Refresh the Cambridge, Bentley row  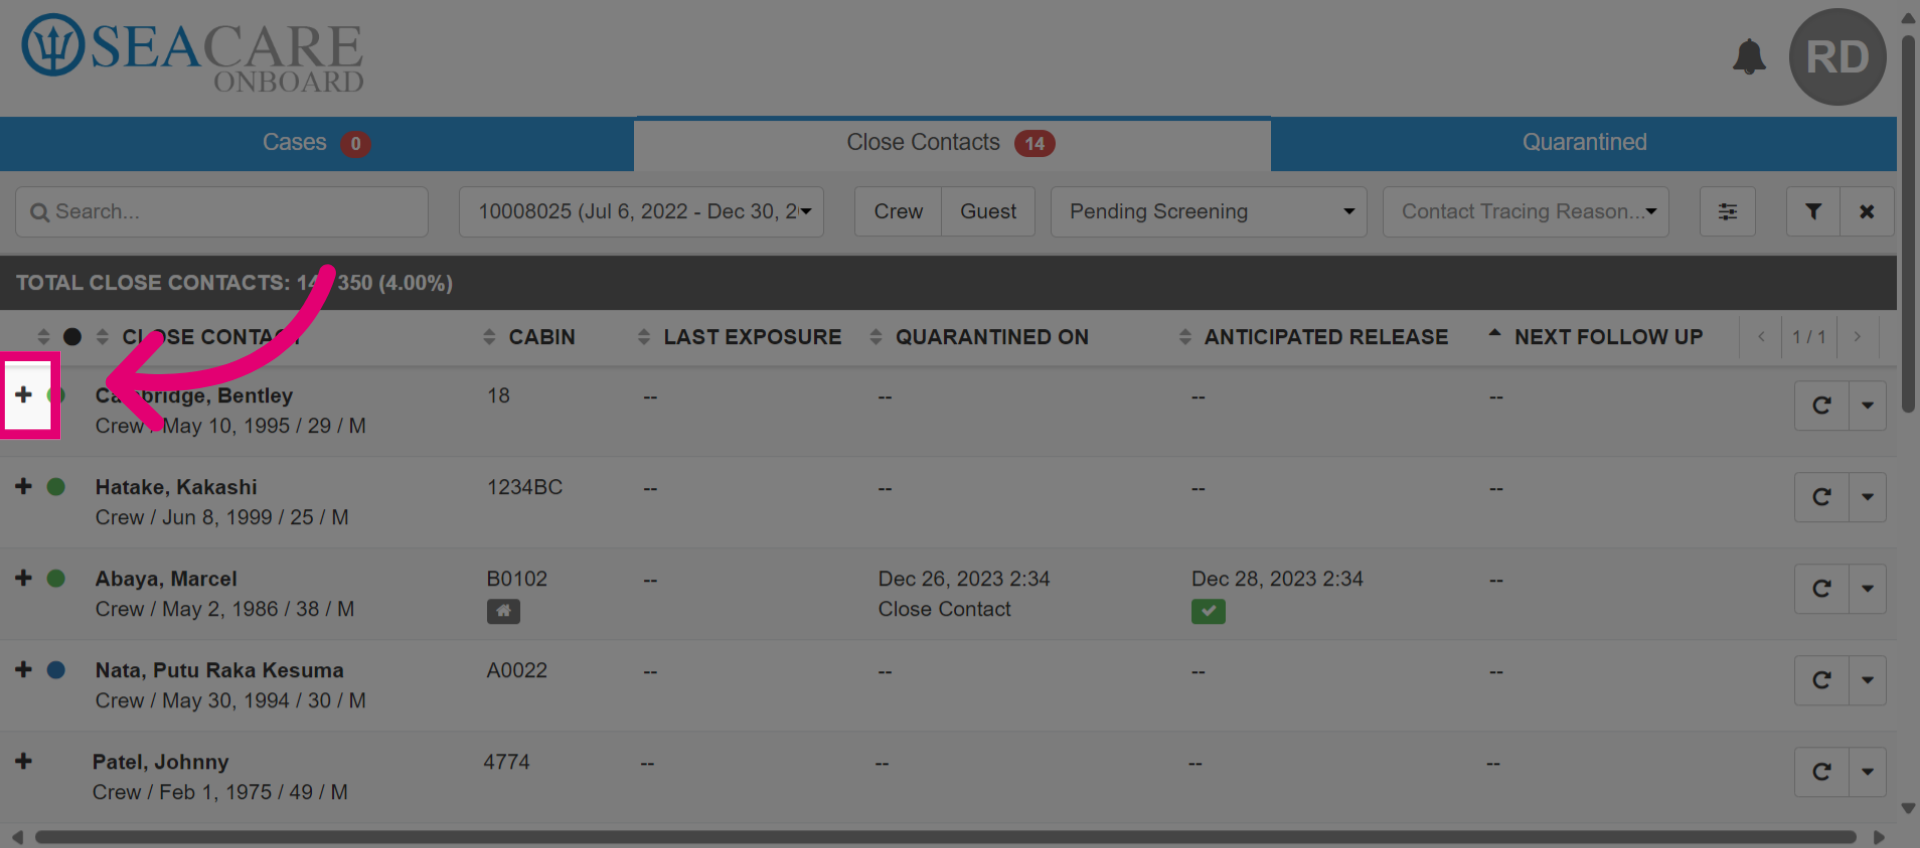1821,405
